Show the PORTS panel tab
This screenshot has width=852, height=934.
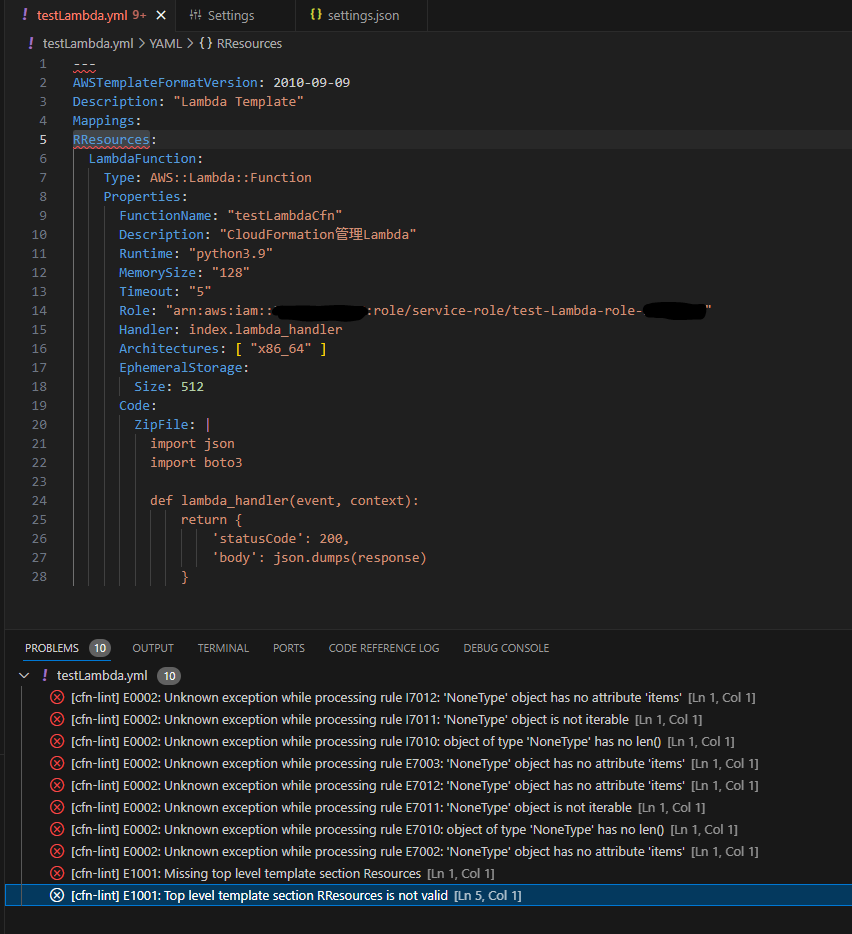pyautogui.click(x=289, y=648)
